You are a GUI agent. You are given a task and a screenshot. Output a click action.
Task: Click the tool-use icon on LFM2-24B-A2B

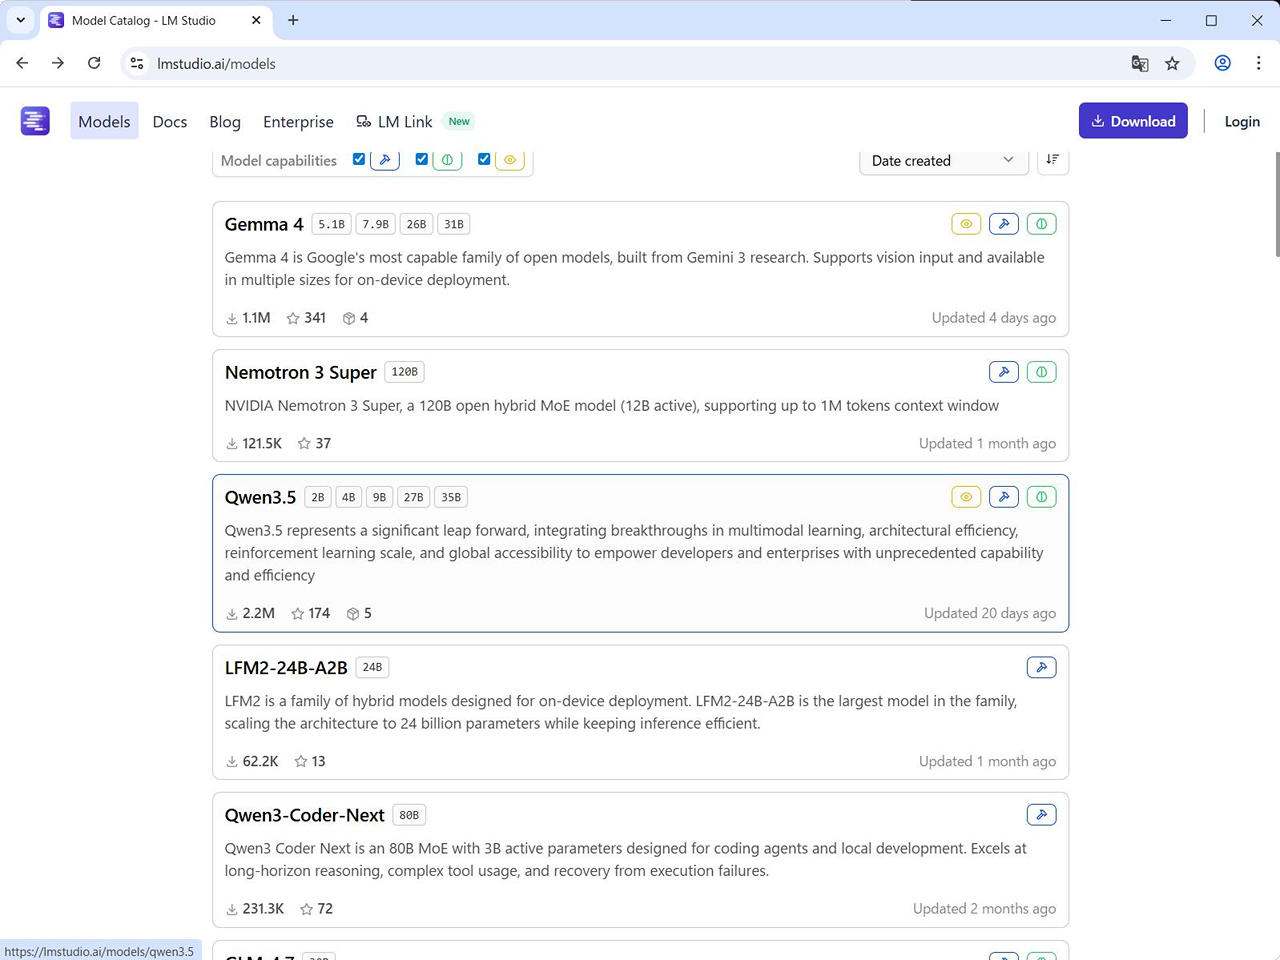coord(1041,667)
